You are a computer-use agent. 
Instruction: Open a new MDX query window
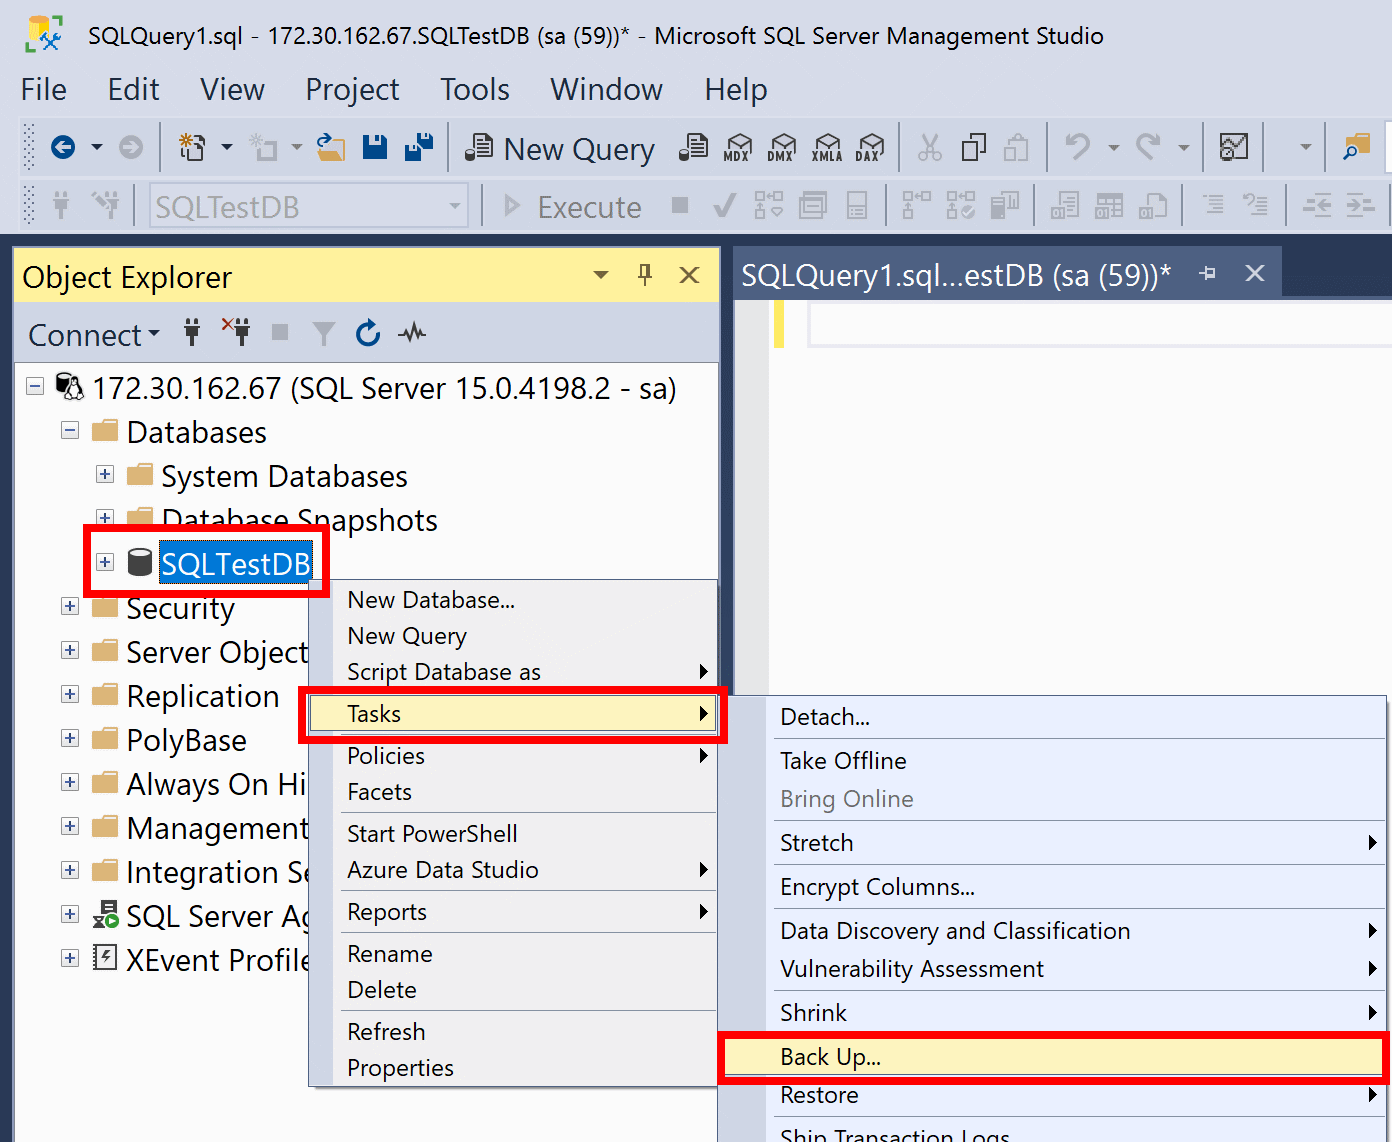pos(738,147)
